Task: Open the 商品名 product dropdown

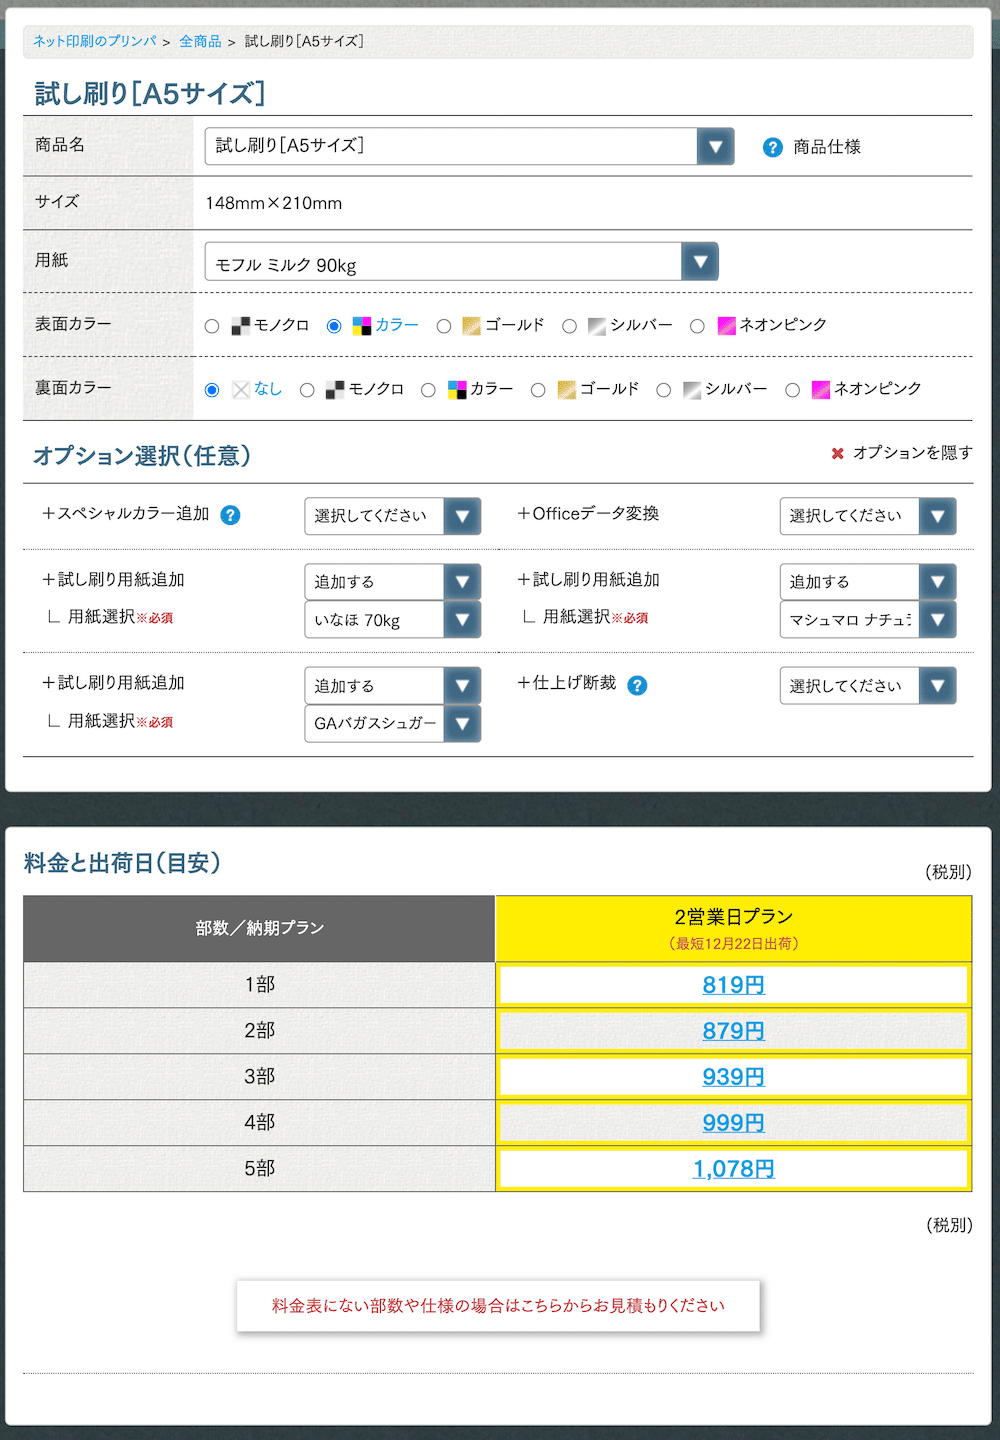Action: (x=469, y=146)
